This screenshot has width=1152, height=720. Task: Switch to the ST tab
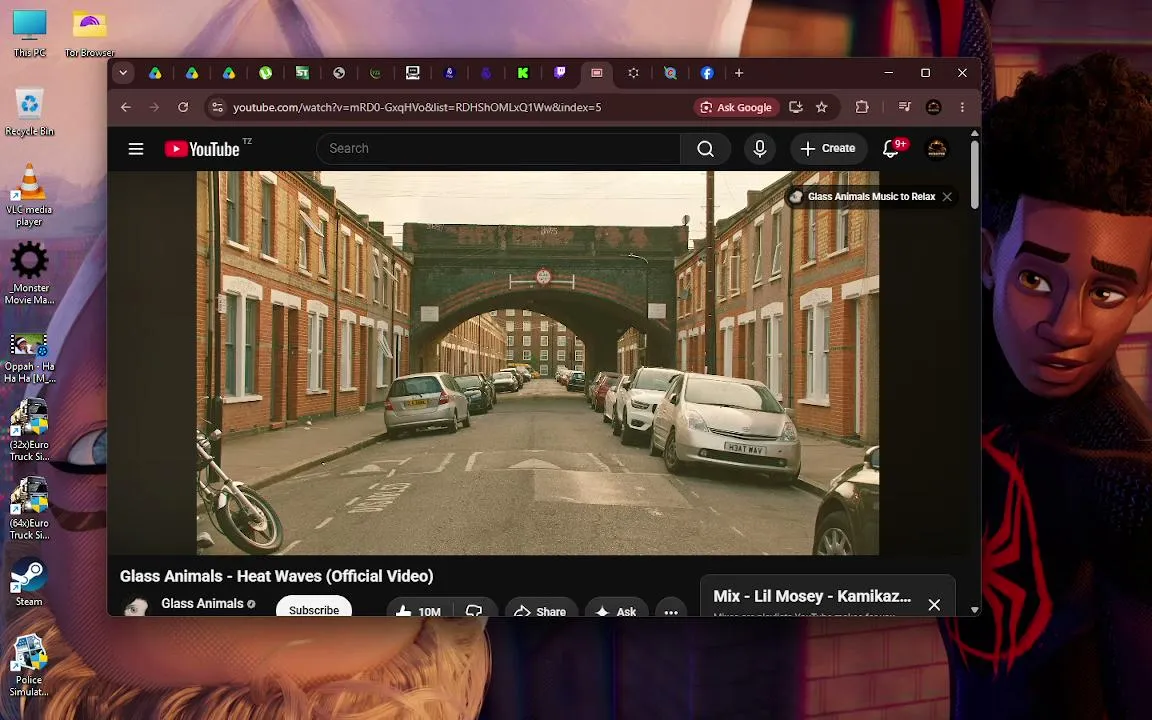click(x=302, y=73)
